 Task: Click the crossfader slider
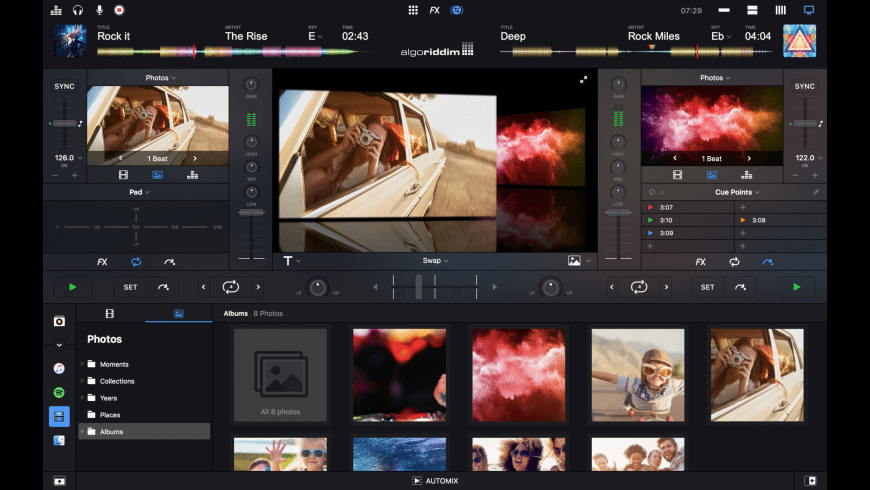click(x=419, y=287)
